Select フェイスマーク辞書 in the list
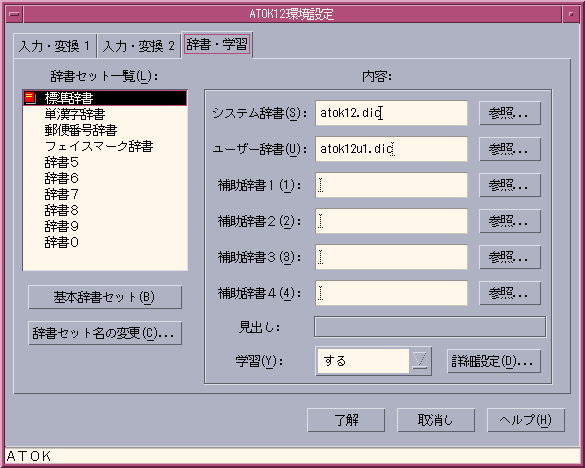The height and width of the screenshot is (468, 585). [105, 146]
